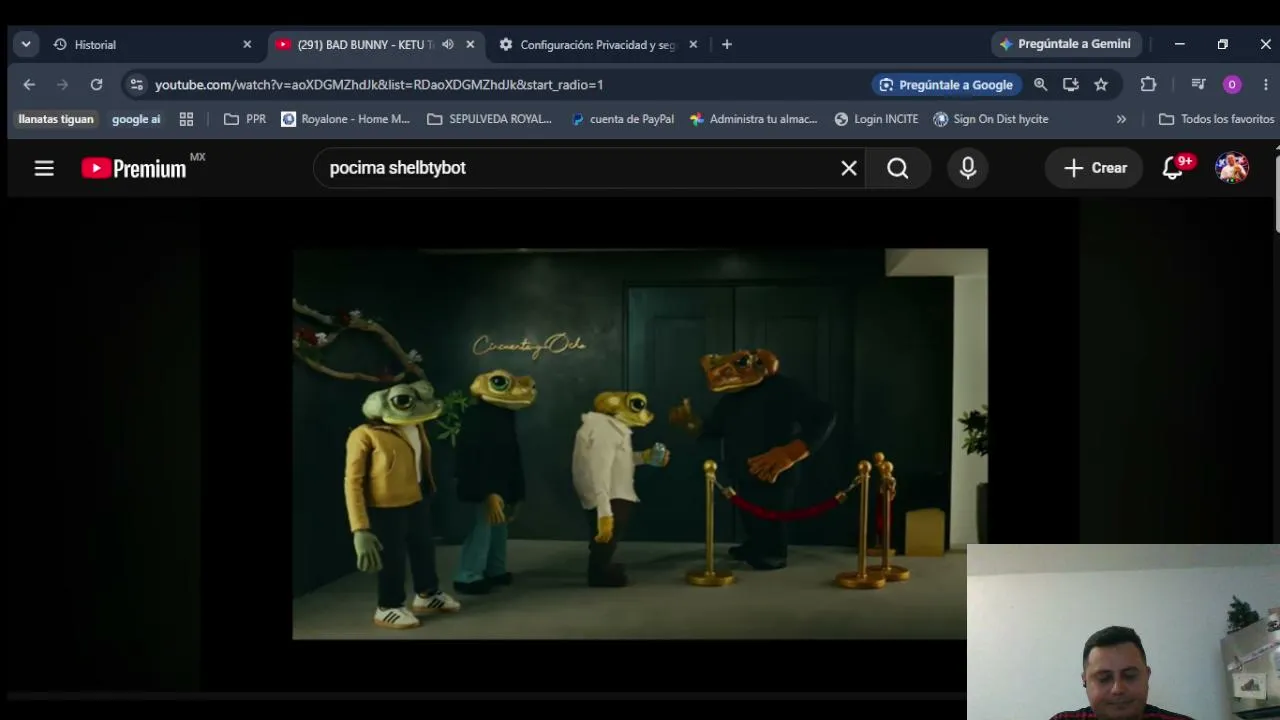Minimize the Chrome window
This screenshot has width=1280, height=720.
[x=1180, y=44]
